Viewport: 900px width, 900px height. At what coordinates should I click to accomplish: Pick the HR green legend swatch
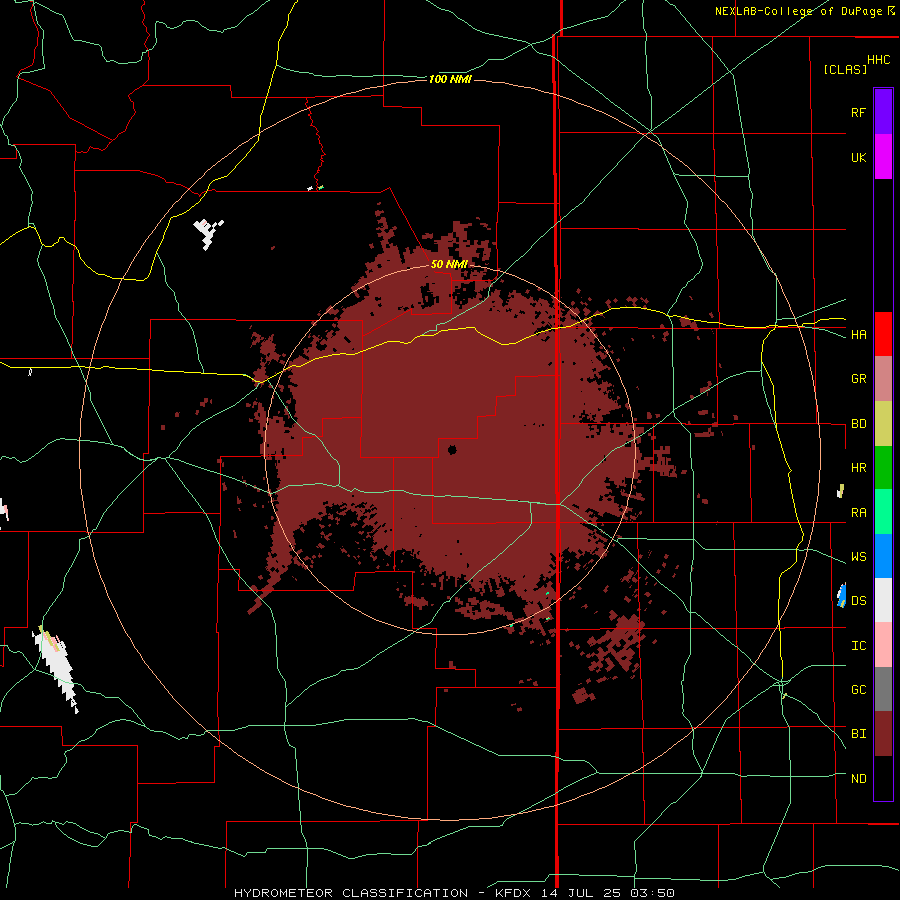coord(883,468)
